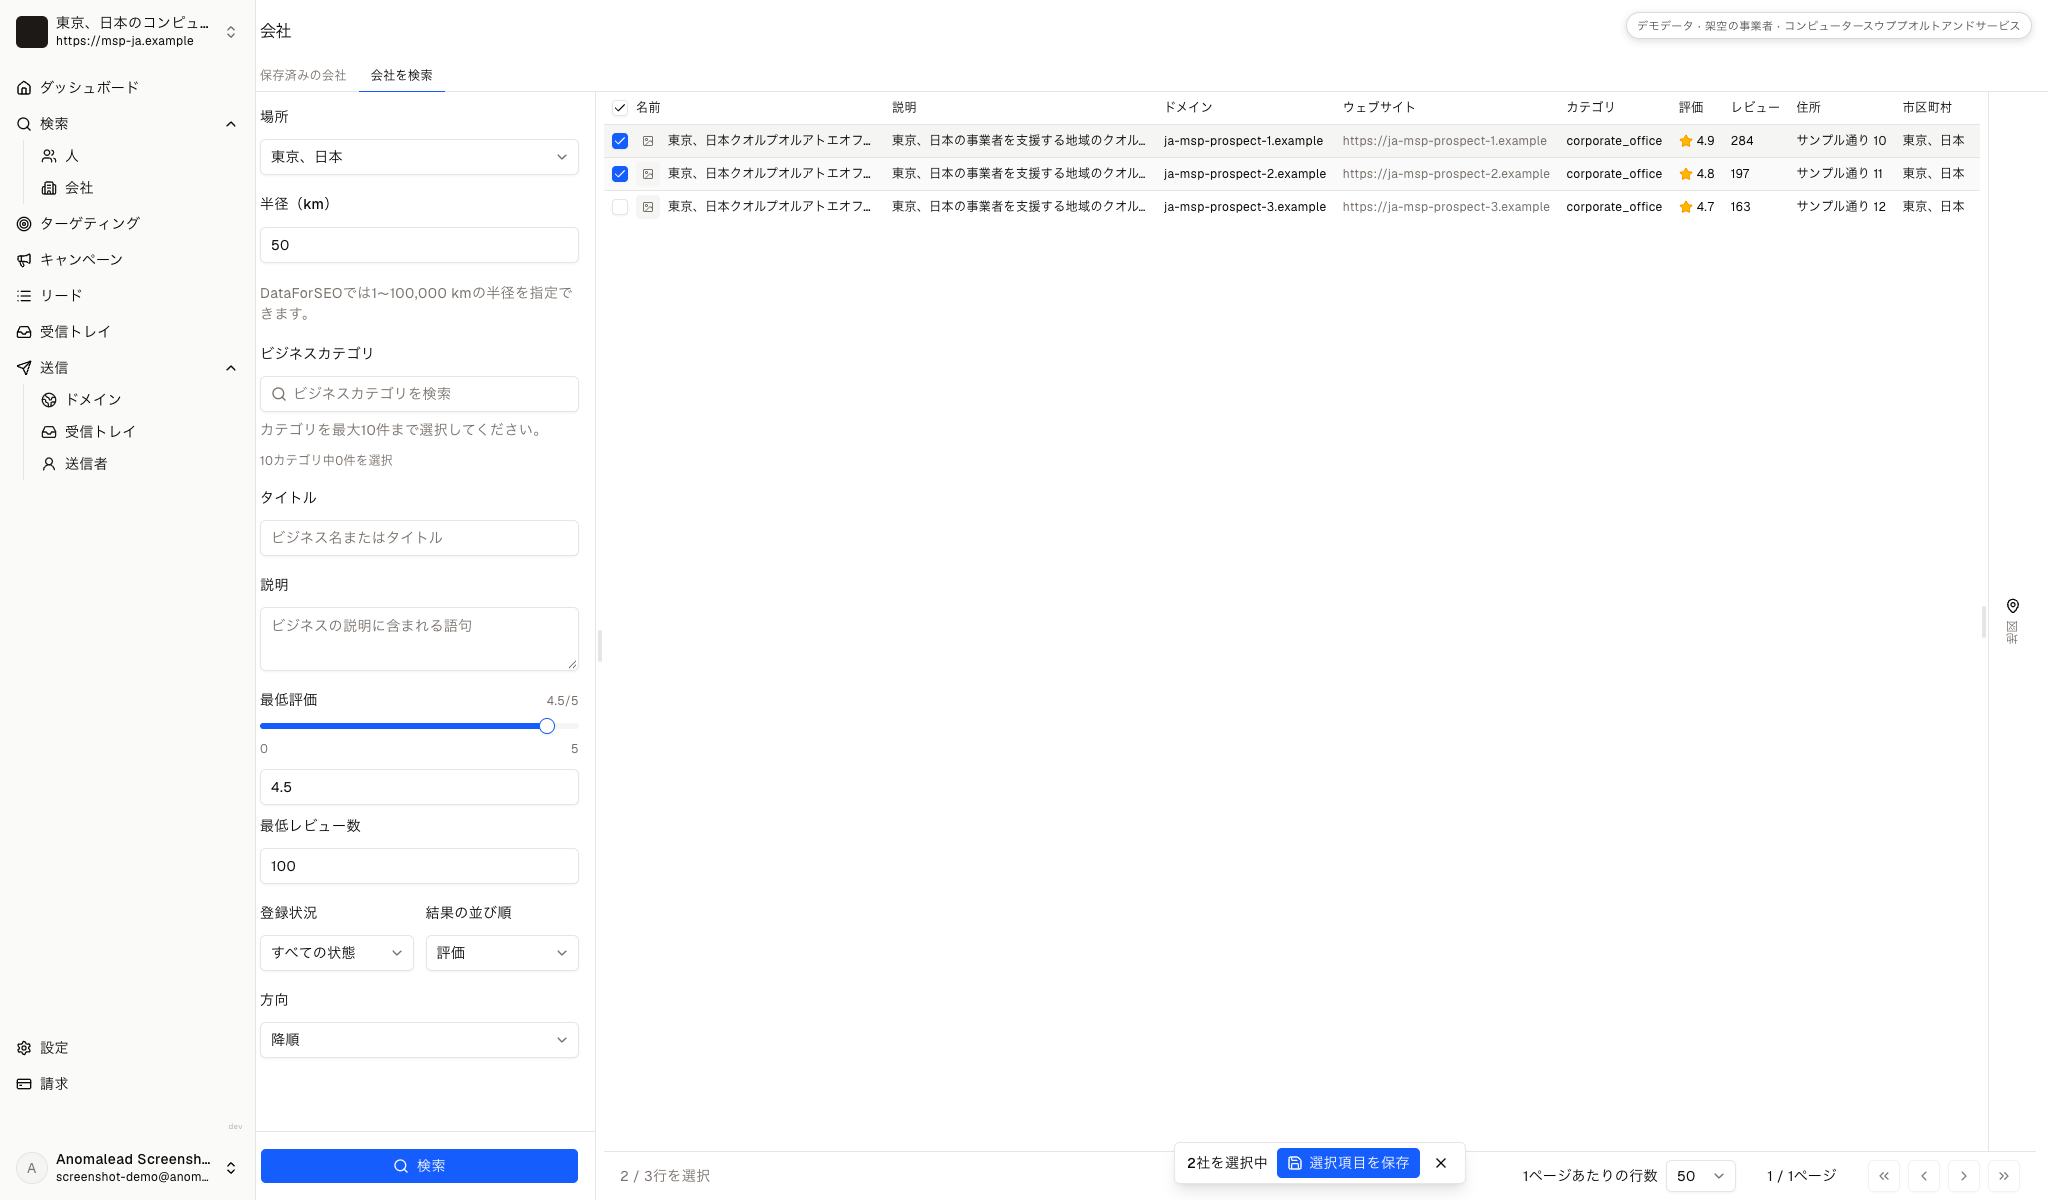Image resolution: width=2048 pixels, height=1200 pixels.
Task: Switch to 保存済みの会社 tab
Action: (x=303, y=75)
